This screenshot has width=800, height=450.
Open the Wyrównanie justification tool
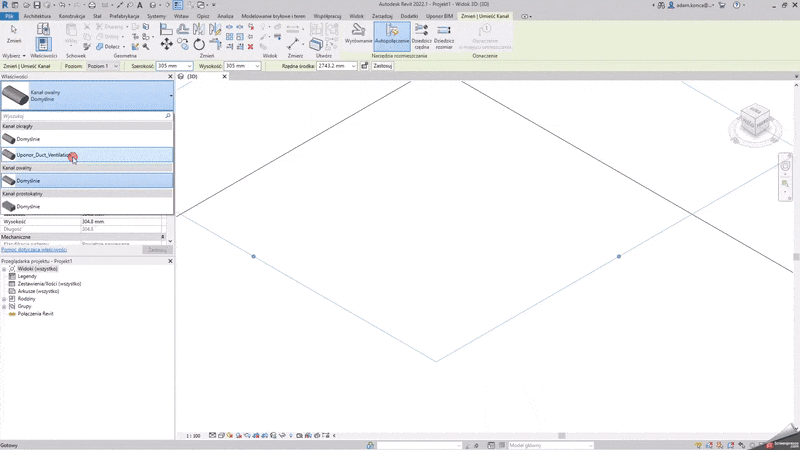point(358,34)
